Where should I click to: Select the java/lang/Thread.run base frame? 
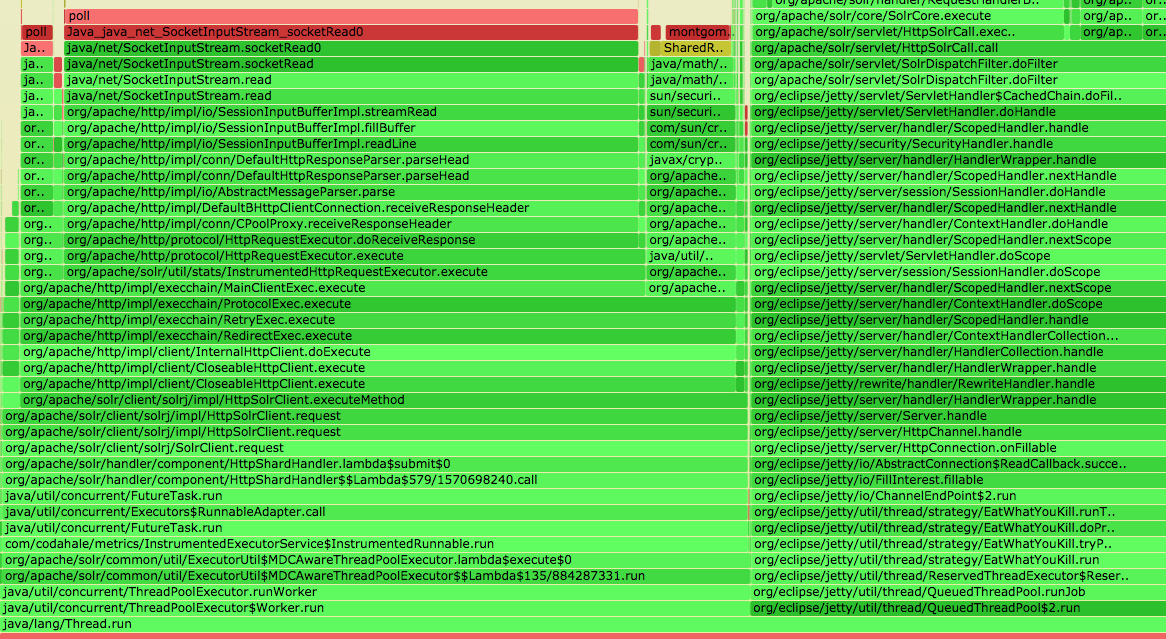(x=583, y=624)
